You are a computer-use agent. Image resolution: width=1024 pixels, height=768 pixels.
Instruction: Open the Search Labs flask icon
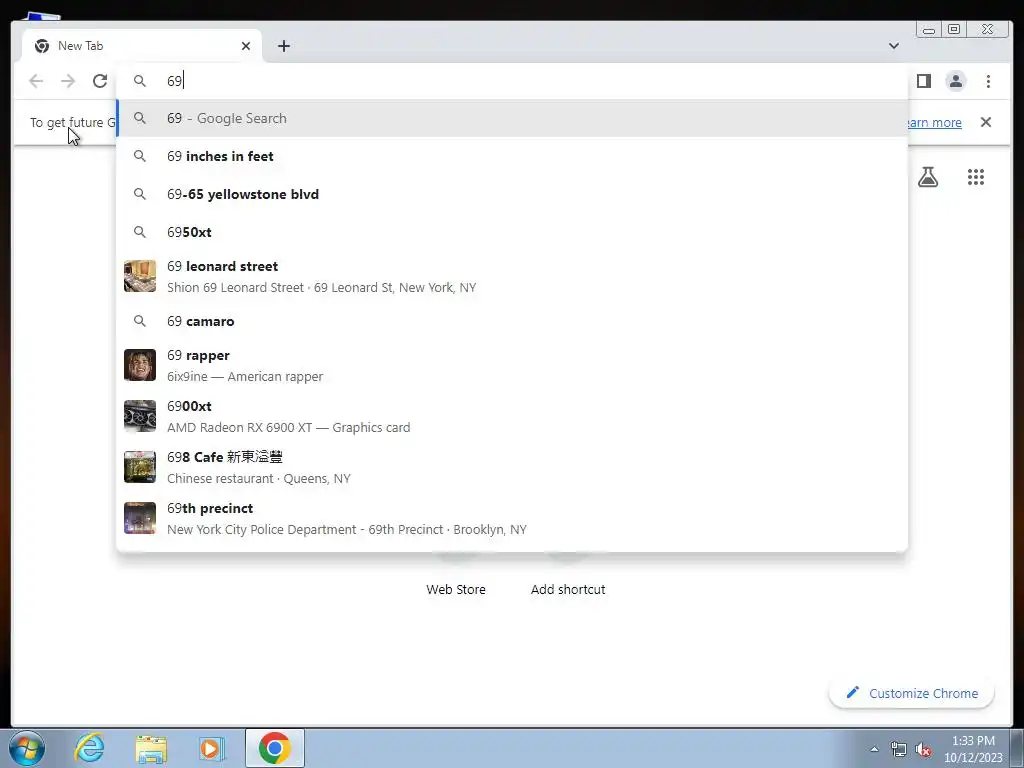coord(927,177)
